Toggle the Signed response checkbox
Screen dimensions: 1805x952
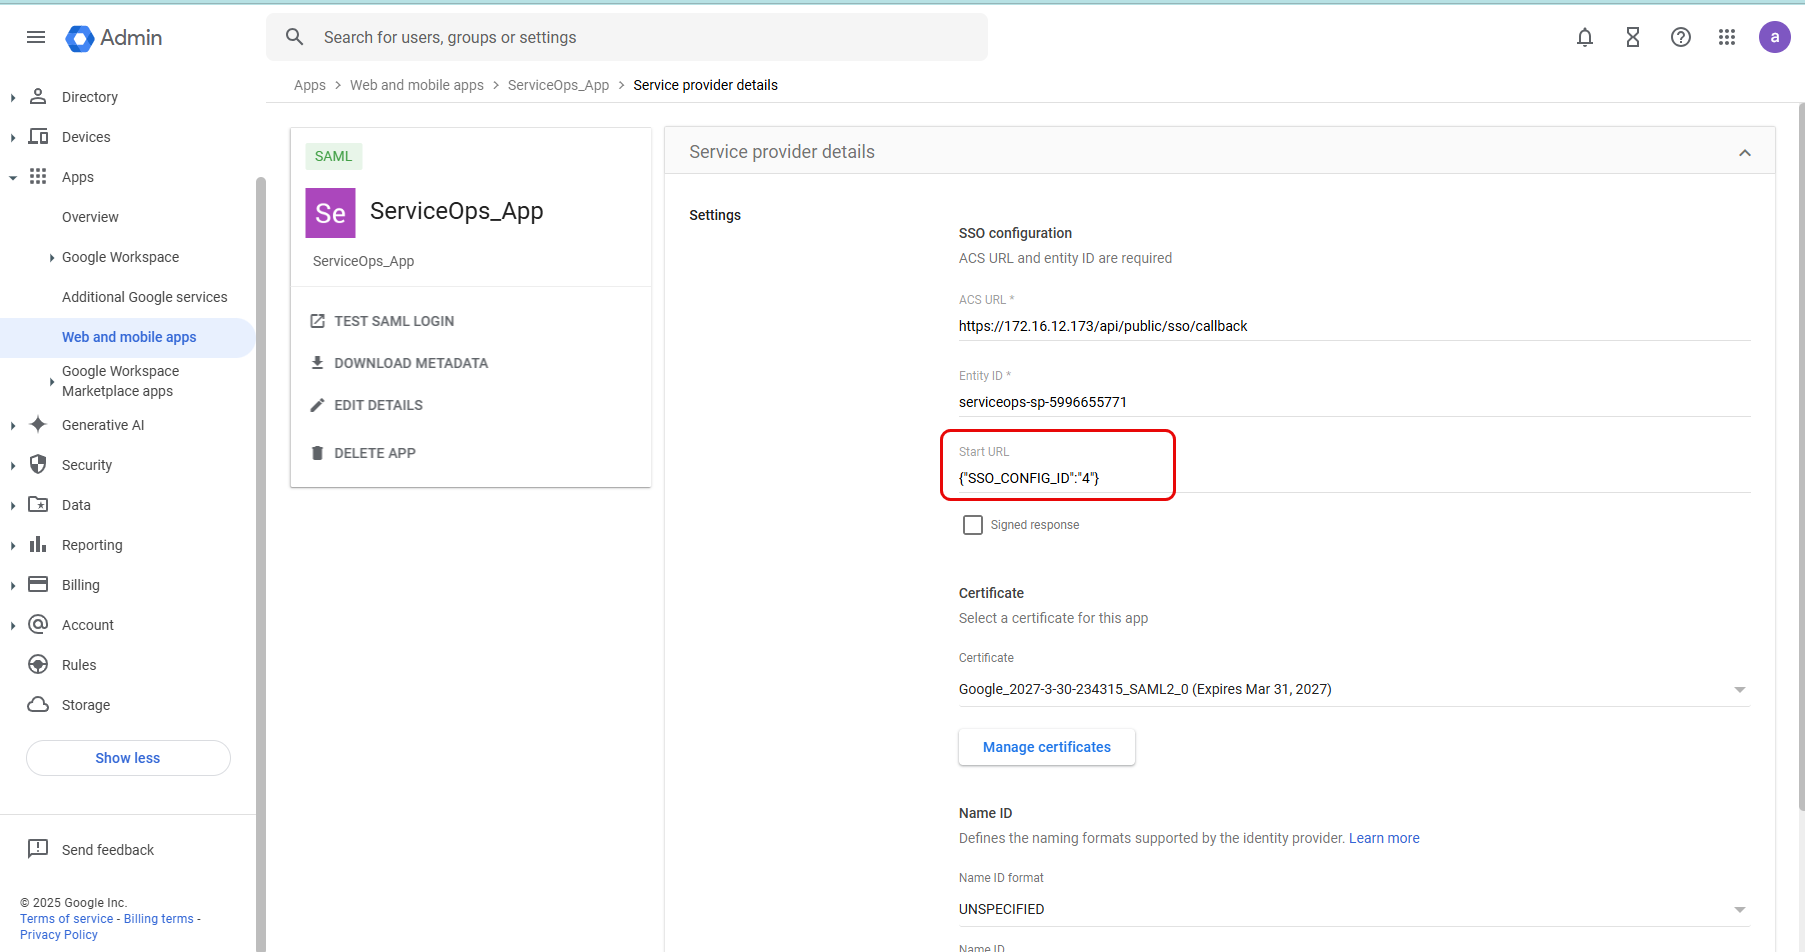click(973, 525)
